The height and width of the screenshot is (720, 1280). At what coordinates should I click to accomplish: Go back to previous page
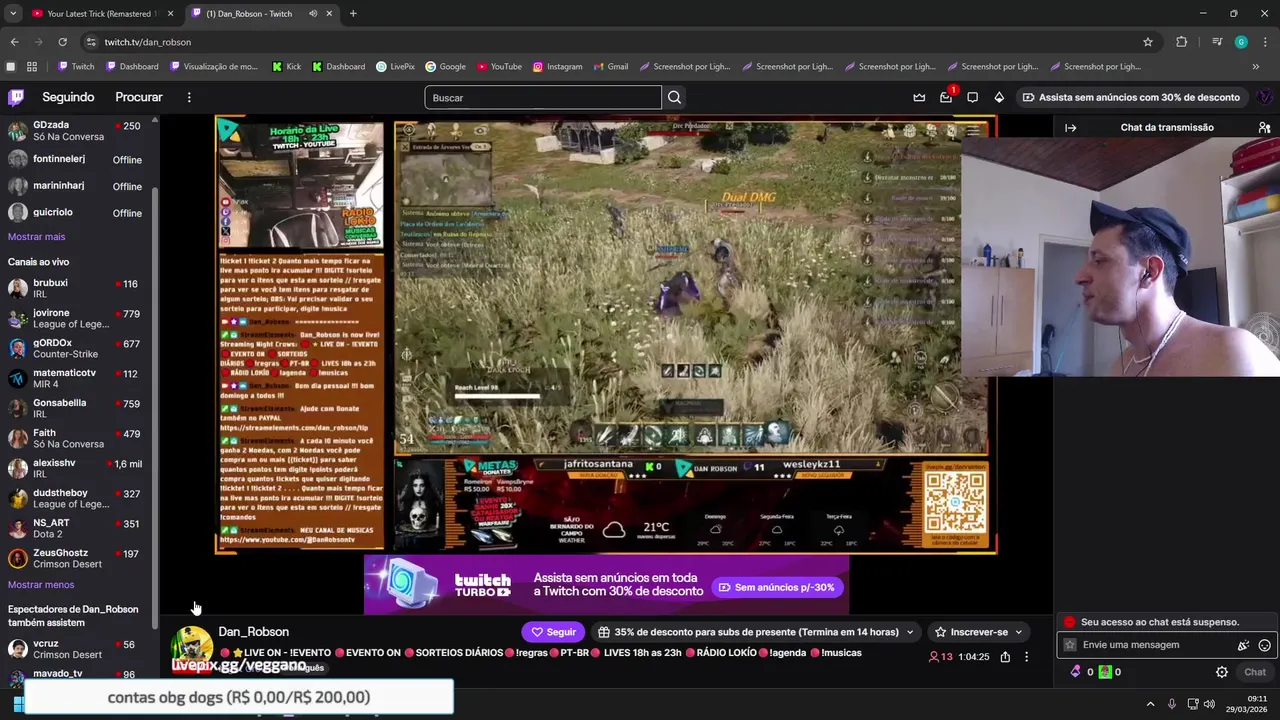[14, 42]
